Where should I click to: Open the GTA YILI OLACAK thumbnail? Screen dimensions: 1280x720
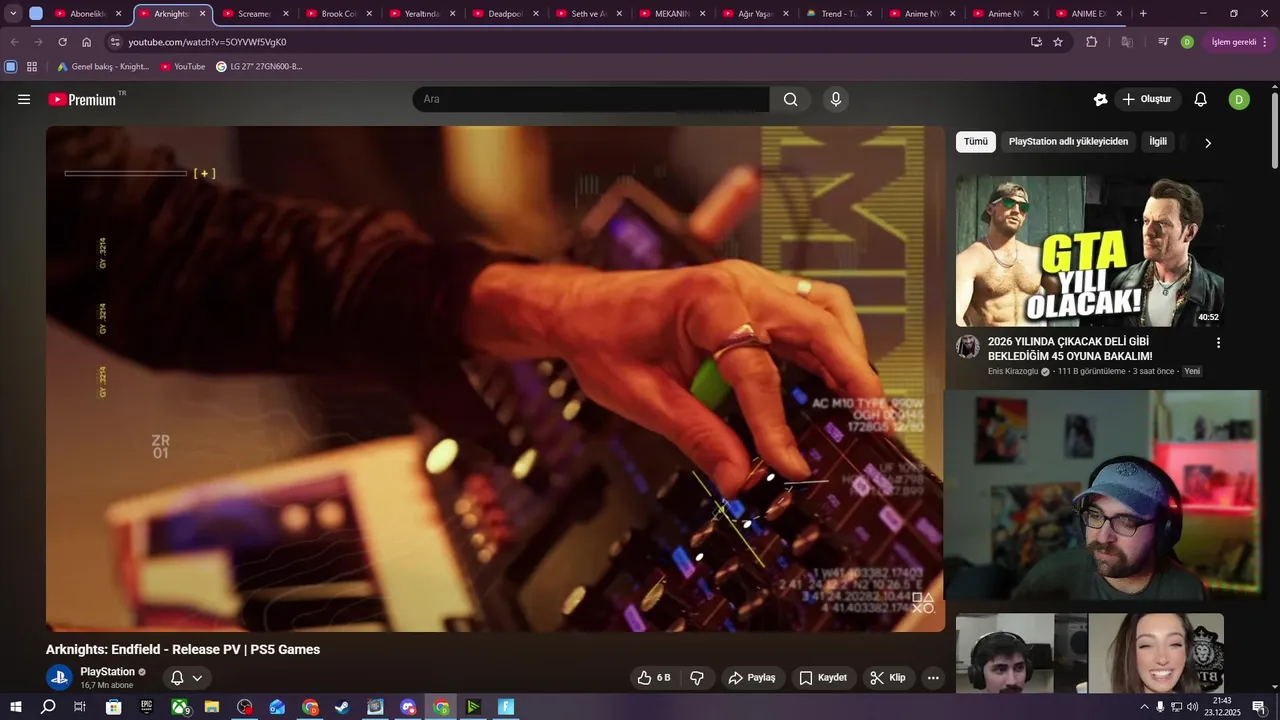1090,251
